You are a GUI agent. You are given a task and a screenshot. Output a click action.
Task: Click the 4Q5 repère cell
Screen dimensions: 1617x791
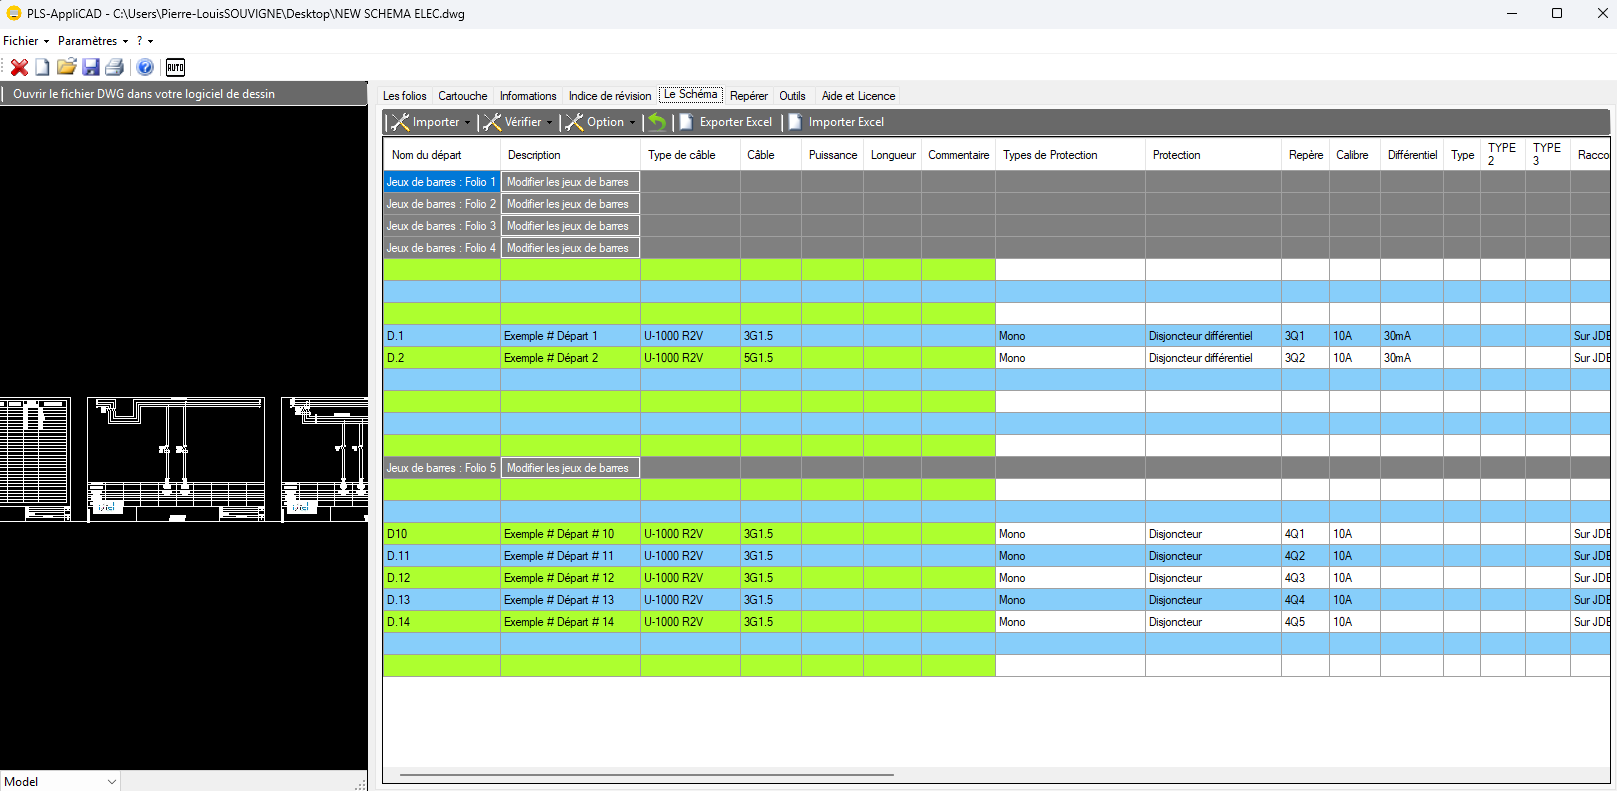tap(1305, 622)
